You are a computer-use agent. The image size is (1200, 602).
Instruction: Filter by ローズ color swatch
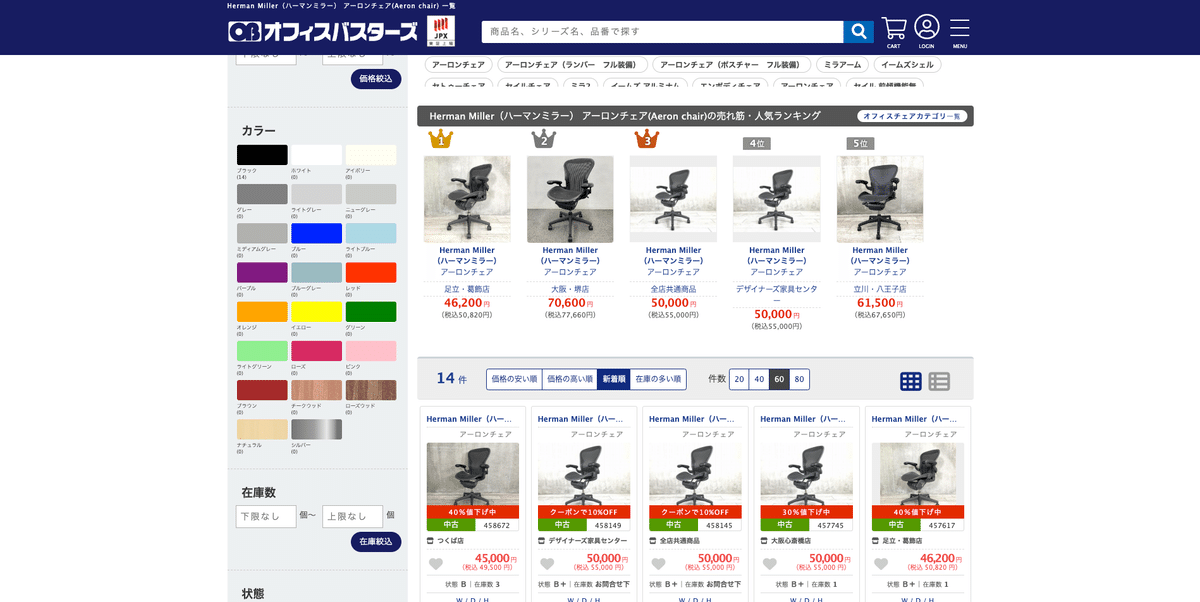[x=316, y=351]
